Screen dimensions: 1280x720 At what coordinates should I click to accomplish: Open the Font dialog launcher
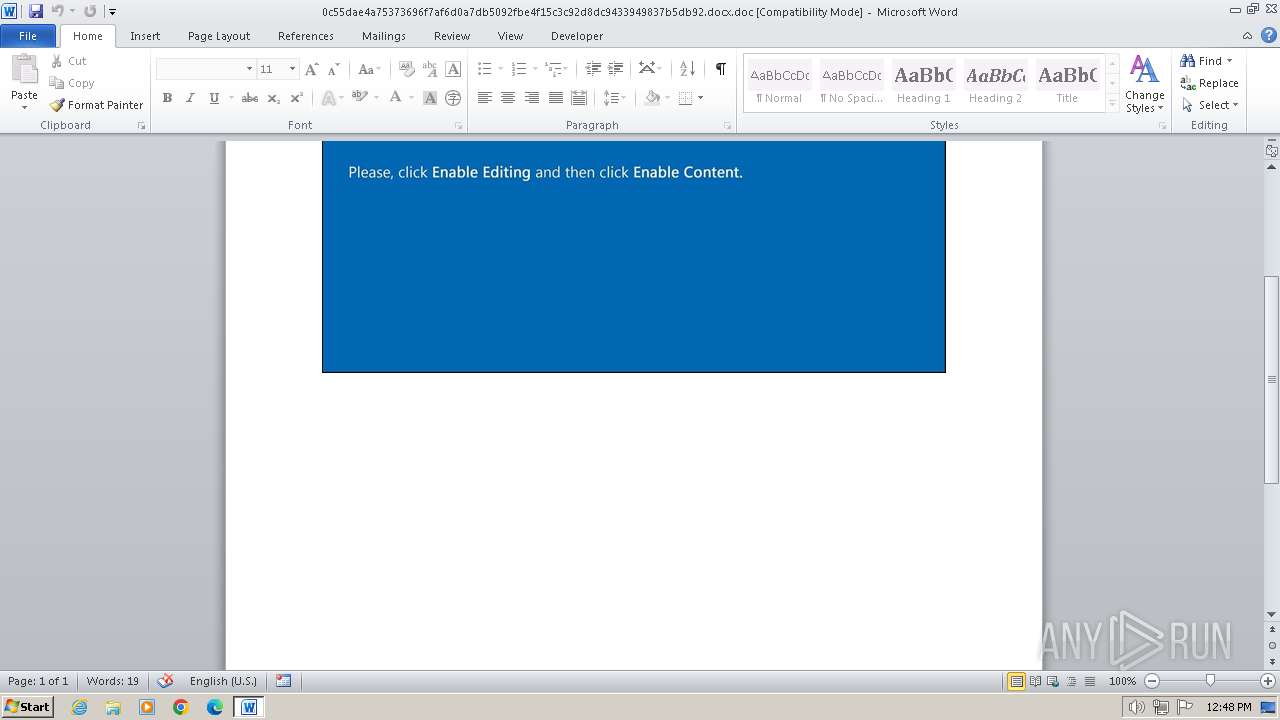[458, 126]
